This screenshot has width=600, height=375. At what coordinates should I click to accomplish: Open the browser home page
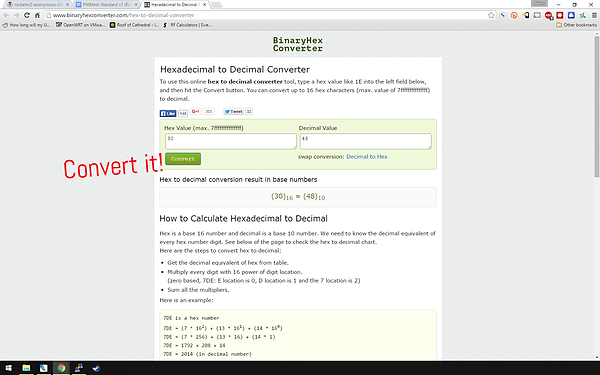tap(37, 15)
